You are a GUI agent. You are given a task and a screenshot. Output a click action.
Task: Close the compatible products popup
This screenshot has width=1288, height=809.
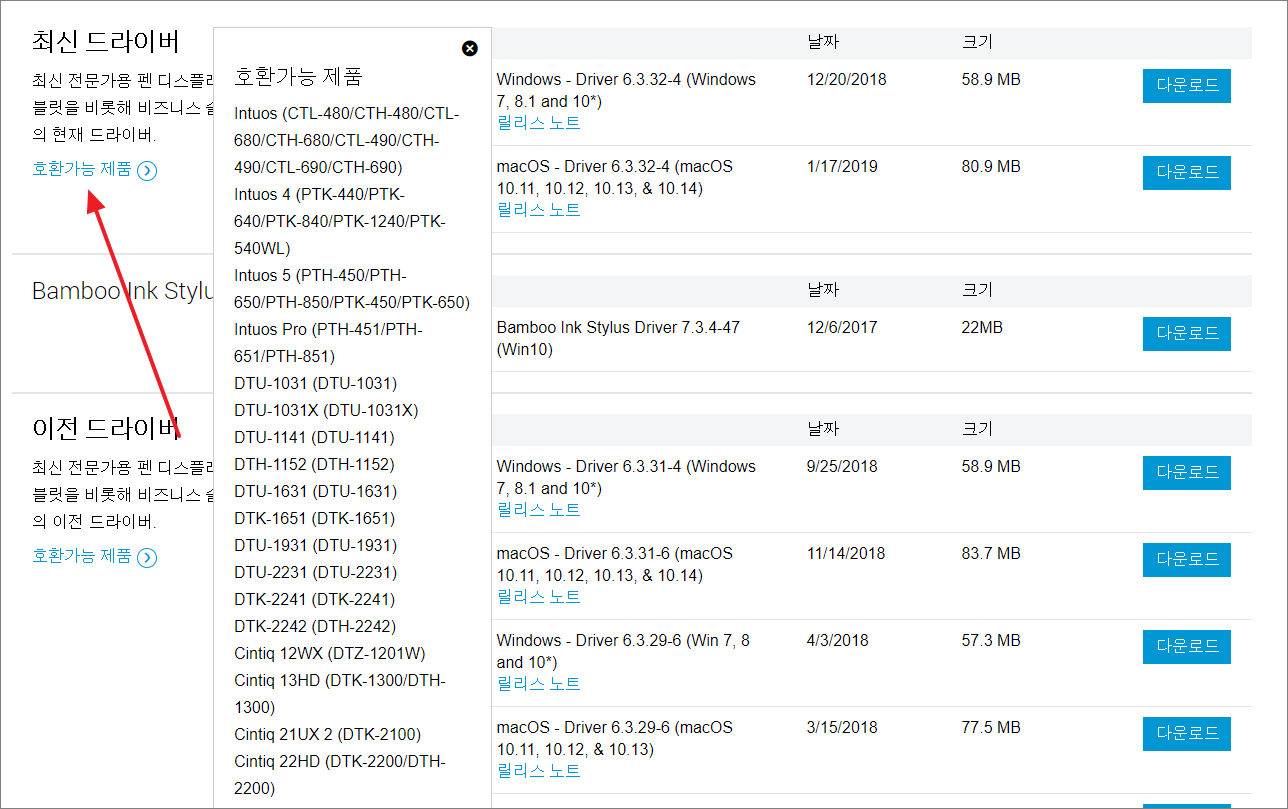(x=470, y=48)
